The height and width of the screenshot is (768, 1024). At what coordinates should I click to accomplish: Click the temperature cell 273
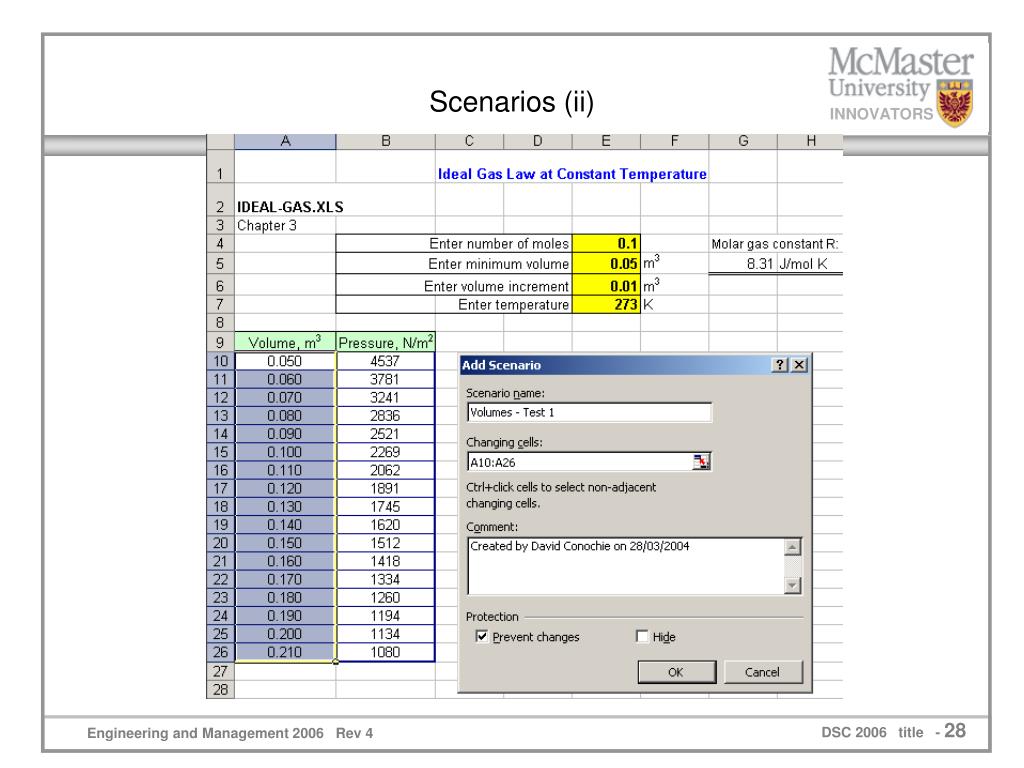[x=607, y=304]
